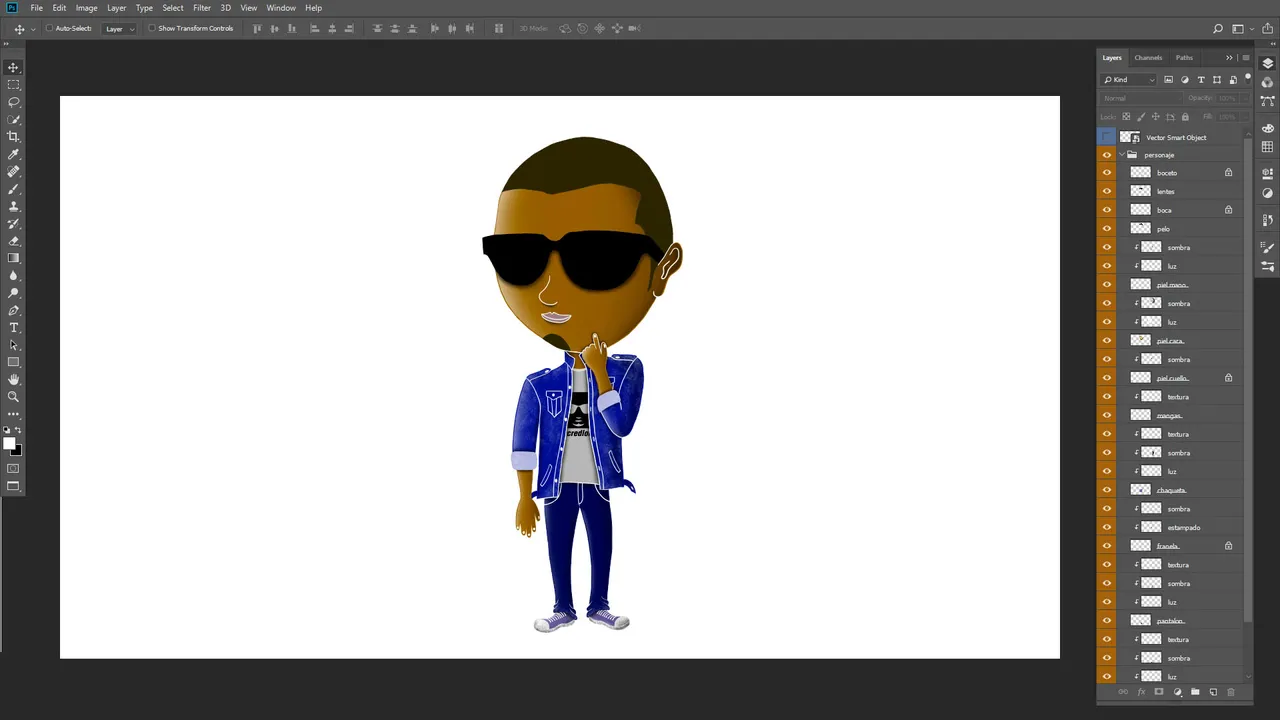The image size is (1280, 720).
Task: Show the Vector Smart Object layer
Action: coord(1106,137)
